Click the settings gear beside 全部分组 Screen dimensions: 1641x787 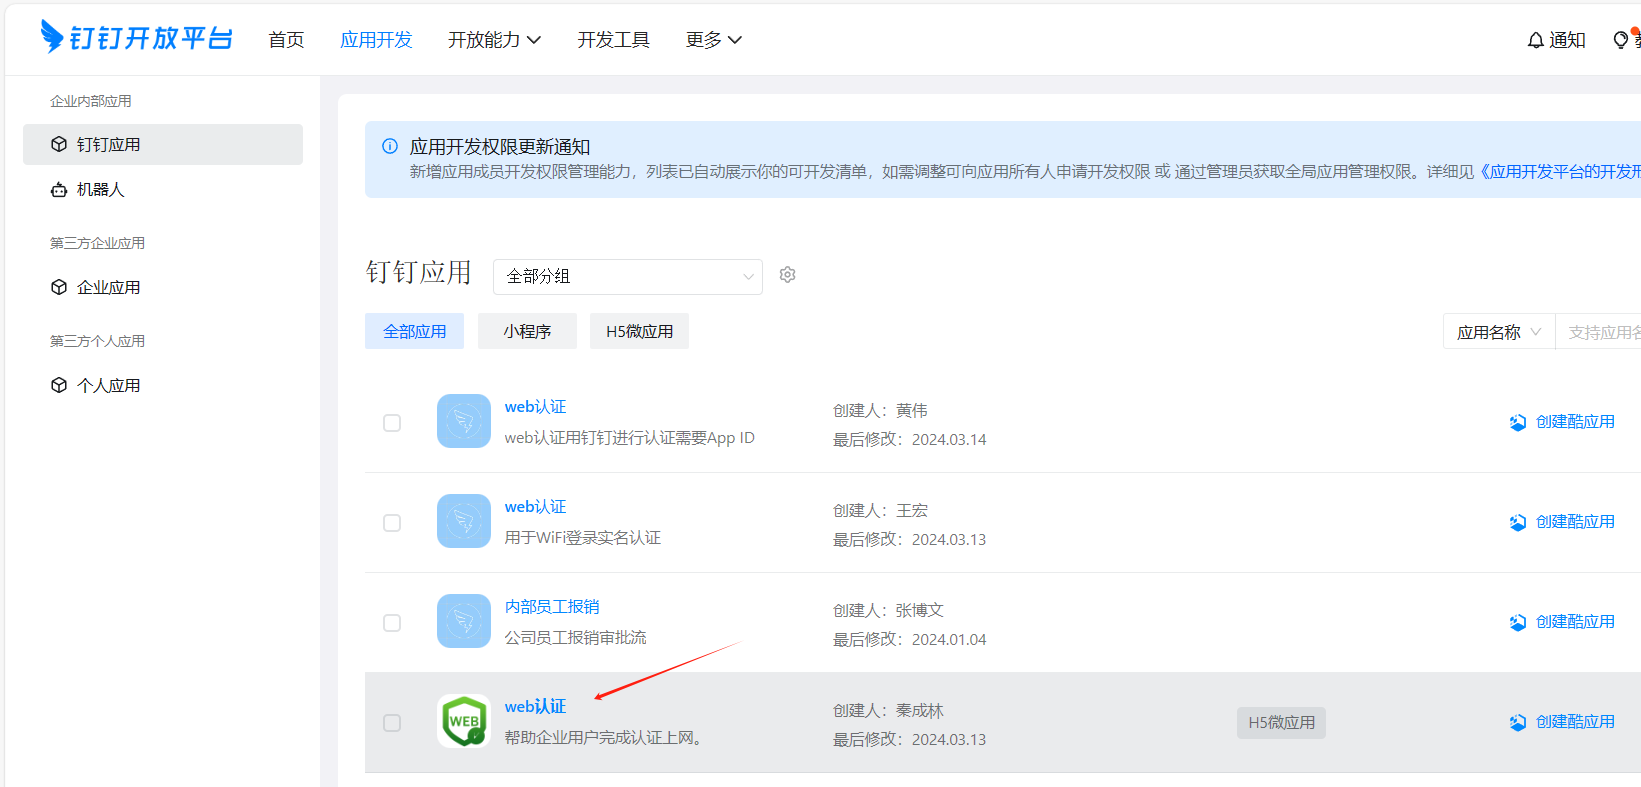pos(788,275)
